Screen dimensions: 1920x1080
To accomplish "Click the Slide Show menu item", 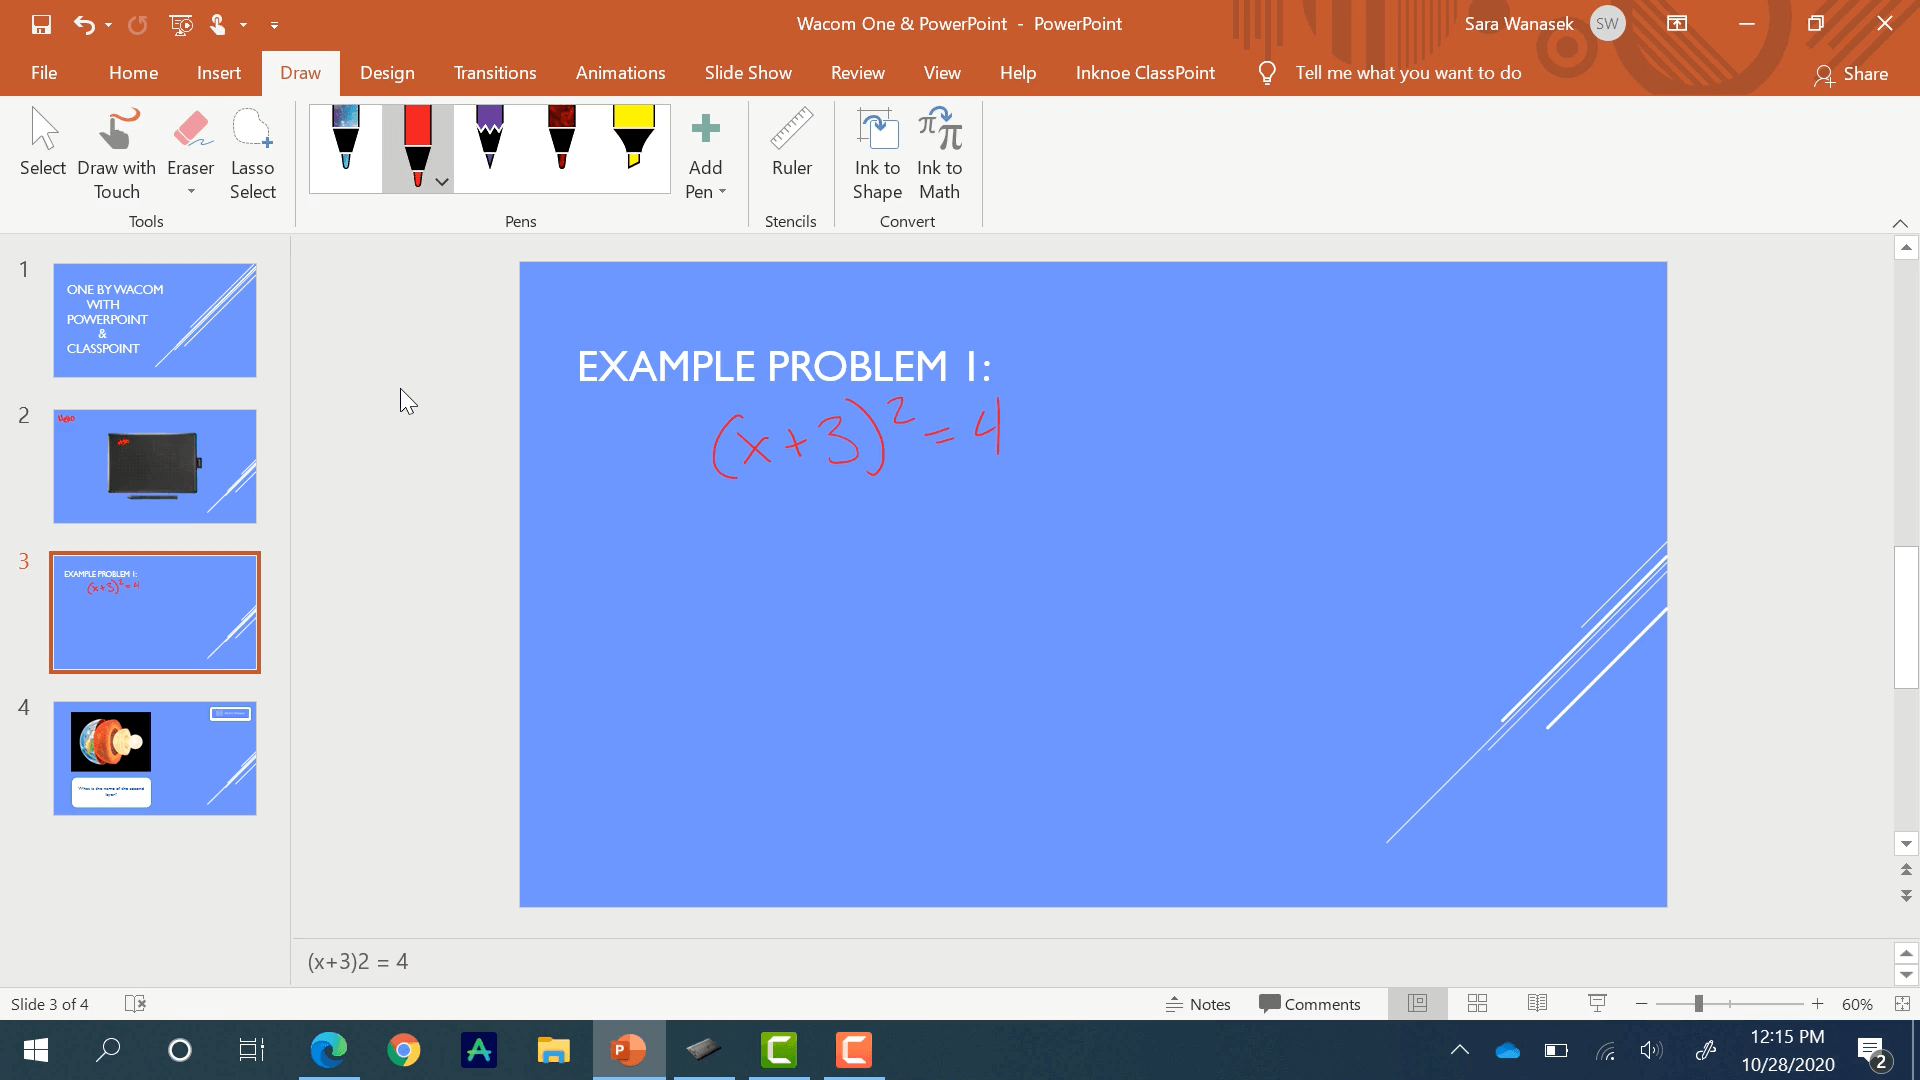I will click(x=748, y=73).
